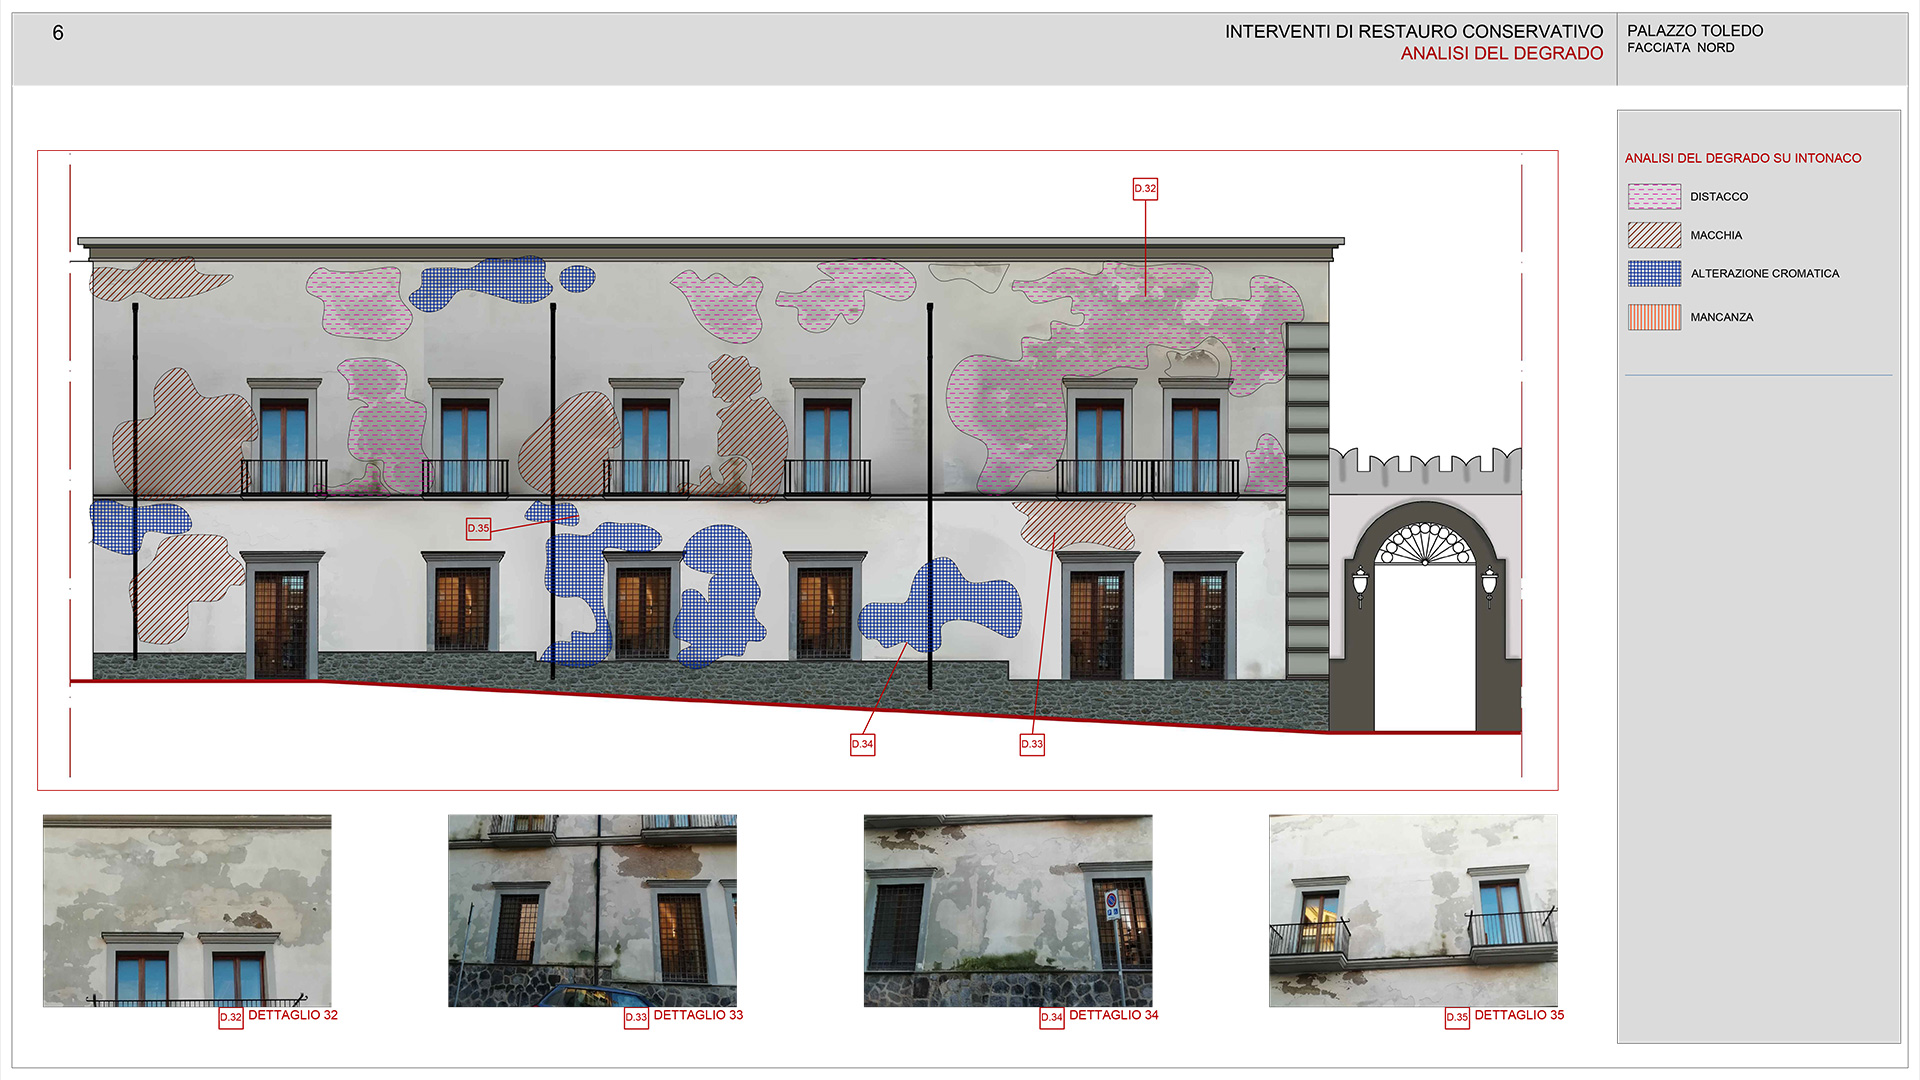Click the PALAZZO TOLEDO heading
This screenshot has width=1920, height=1080.
click(1695, 31)
